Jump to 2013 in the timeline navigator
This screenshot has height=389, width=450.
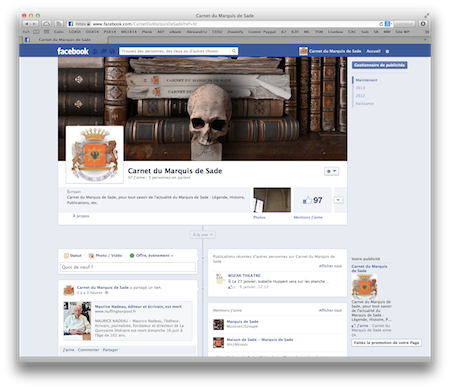click(360, 88)
